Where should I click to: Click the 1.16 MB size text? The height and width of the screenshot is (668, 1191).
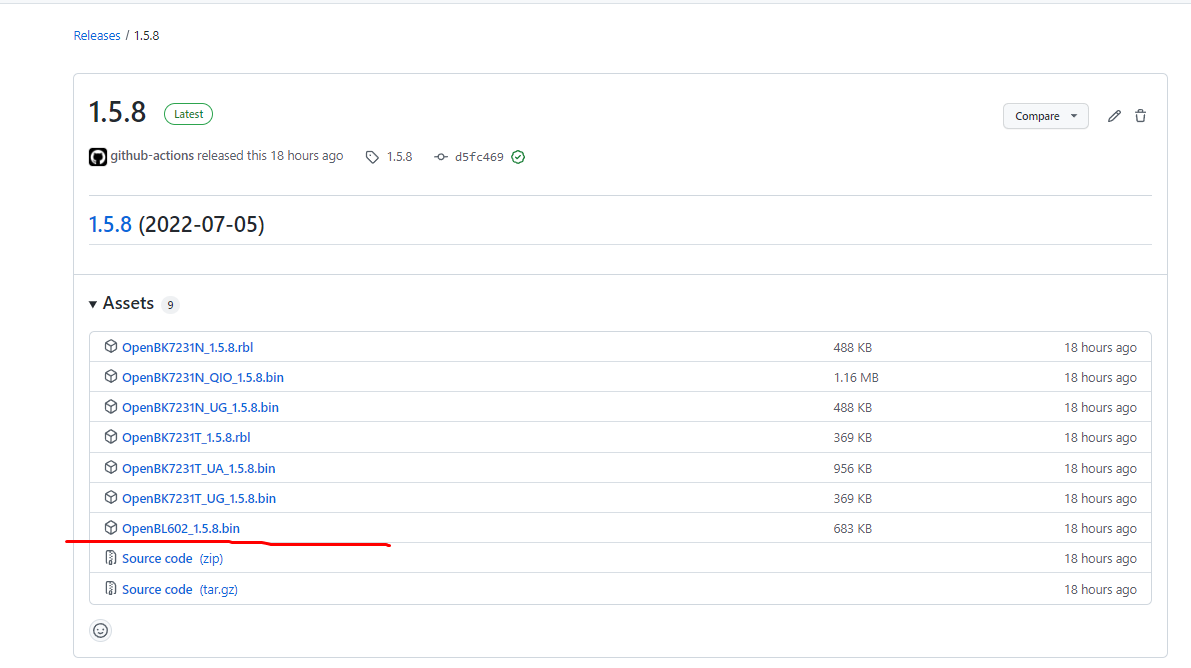point(856,378)
